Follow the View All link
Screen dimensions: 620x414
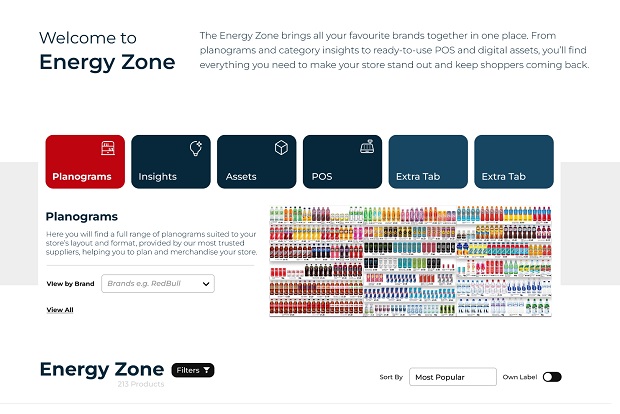tap(60, 310)
